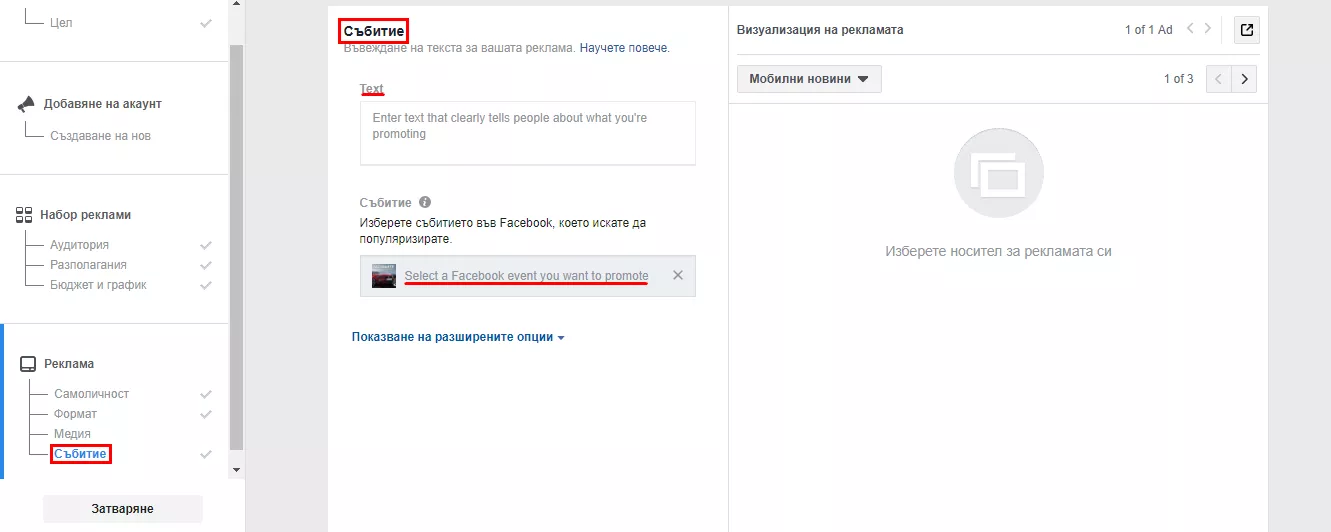The height and width of the screenshot is (532, 1331).
Task: Open Създаване на нов in sidebar
Action: (100, 136)
